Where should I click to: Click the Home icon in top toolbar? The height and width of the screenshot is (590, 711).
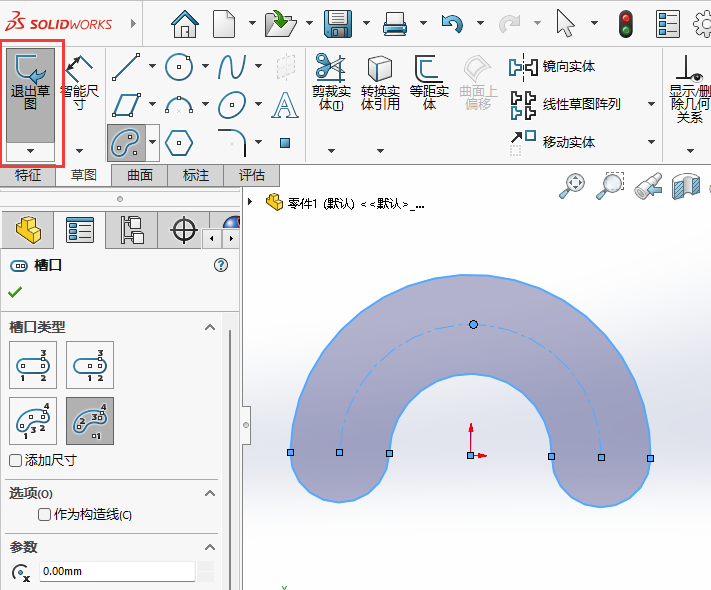click(x=185, y=23)
